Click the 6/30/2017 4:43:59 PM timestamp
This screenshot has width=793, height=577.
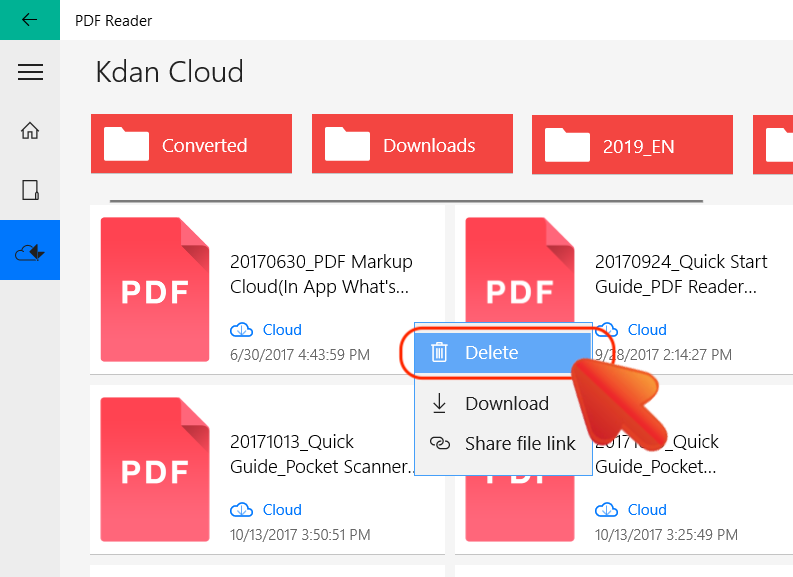click(300, 354)
